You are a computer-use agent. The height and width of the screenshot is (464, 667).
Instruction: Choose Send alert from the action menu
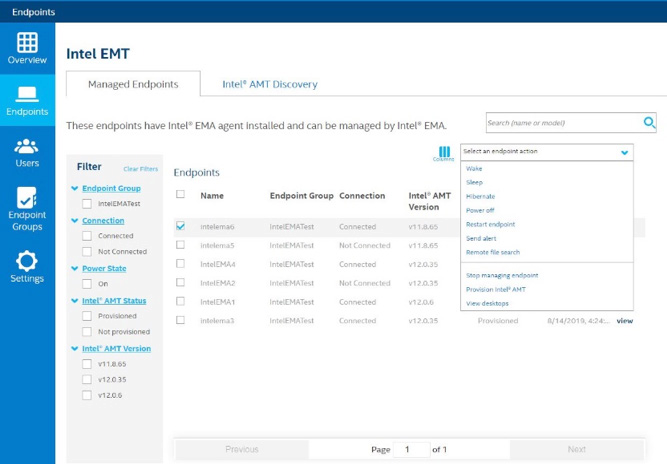(x=481, y=238)
